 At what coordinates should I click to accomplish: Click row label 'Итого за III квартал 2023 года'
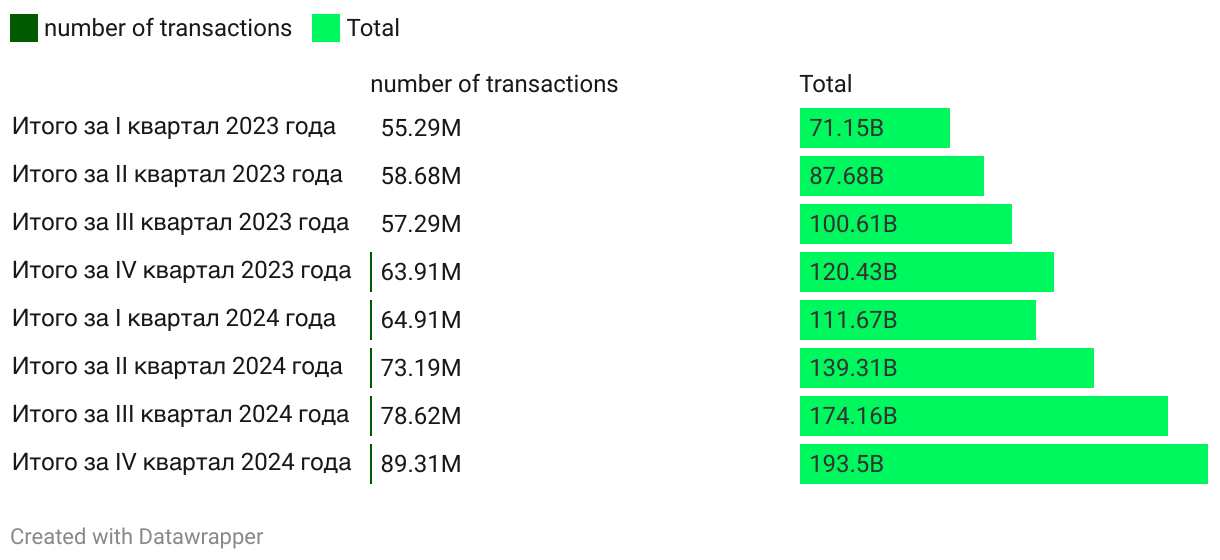pyautogui.click(x=181, y=223)
